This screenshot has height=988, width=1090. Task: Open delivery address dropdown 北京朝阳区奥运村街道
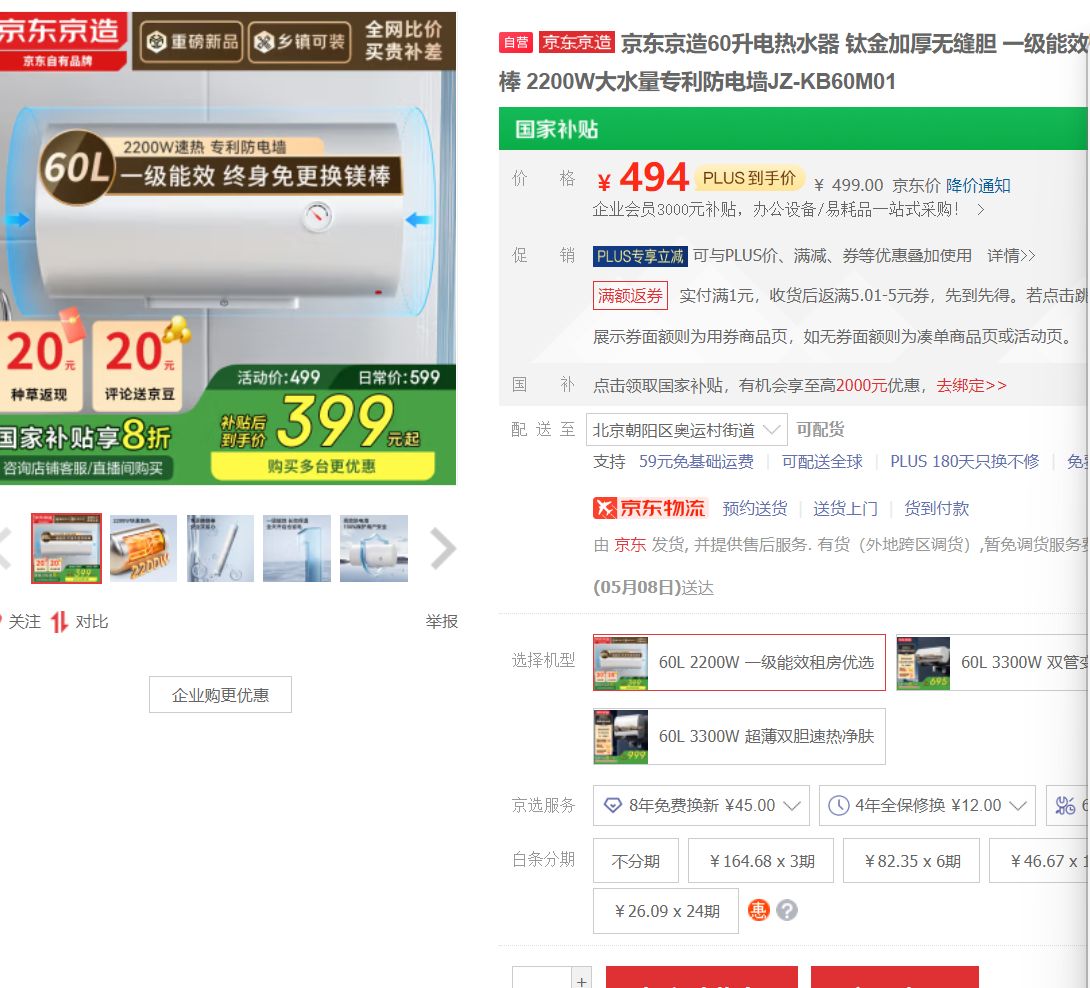pos(687,430)
